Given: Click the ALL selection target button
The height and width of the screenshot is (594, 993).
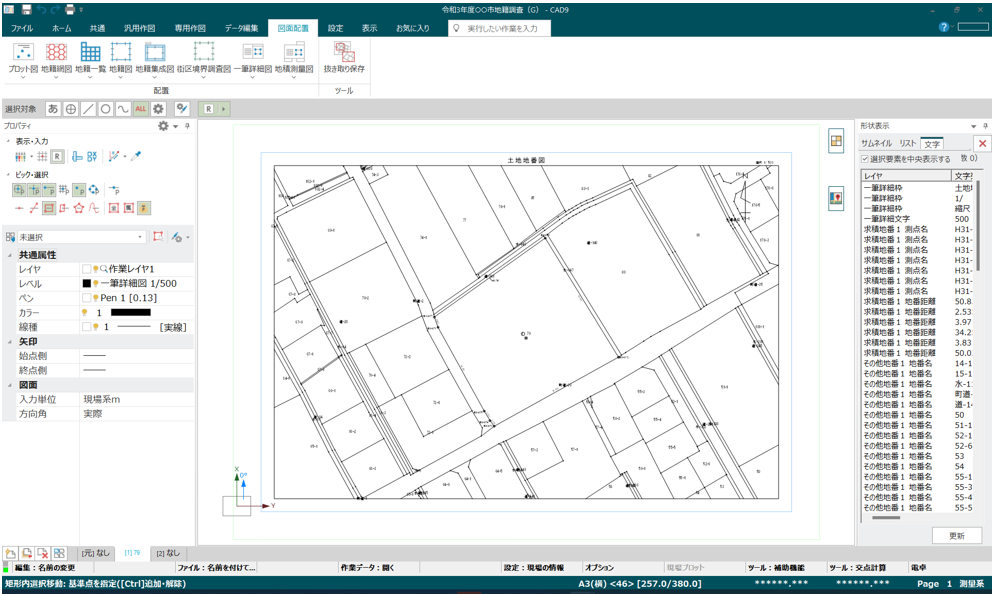Looking at the screenshot, I should [141, 109].
